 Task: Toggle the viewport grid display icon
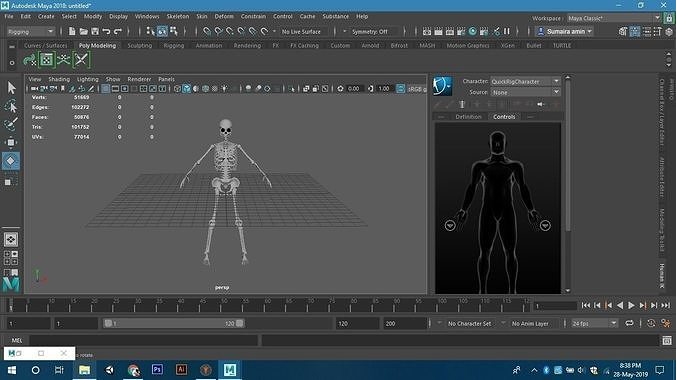[105, 88]
